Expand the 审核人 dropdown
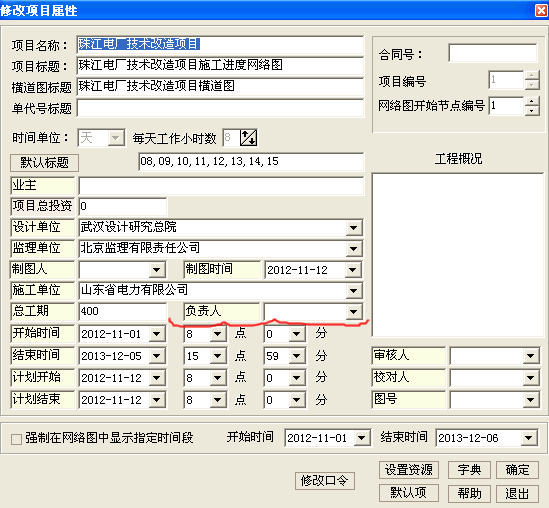Screen dimensions: 549x508 (530, 356)
